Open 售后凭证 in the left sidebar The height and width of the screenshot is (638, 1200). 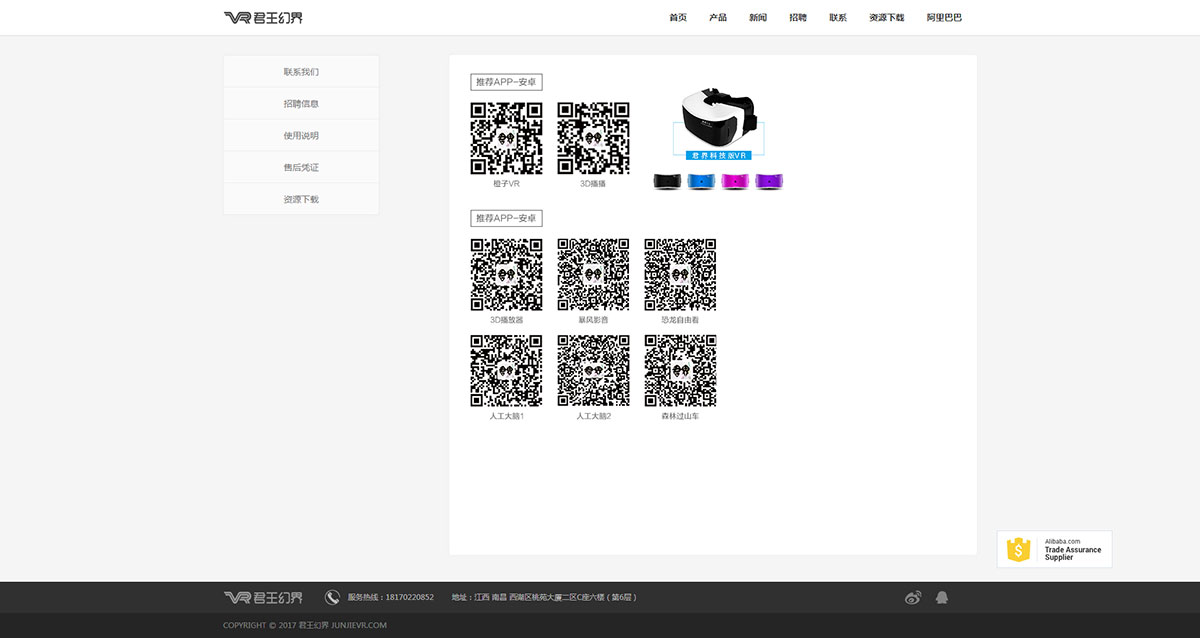point(301,168)
